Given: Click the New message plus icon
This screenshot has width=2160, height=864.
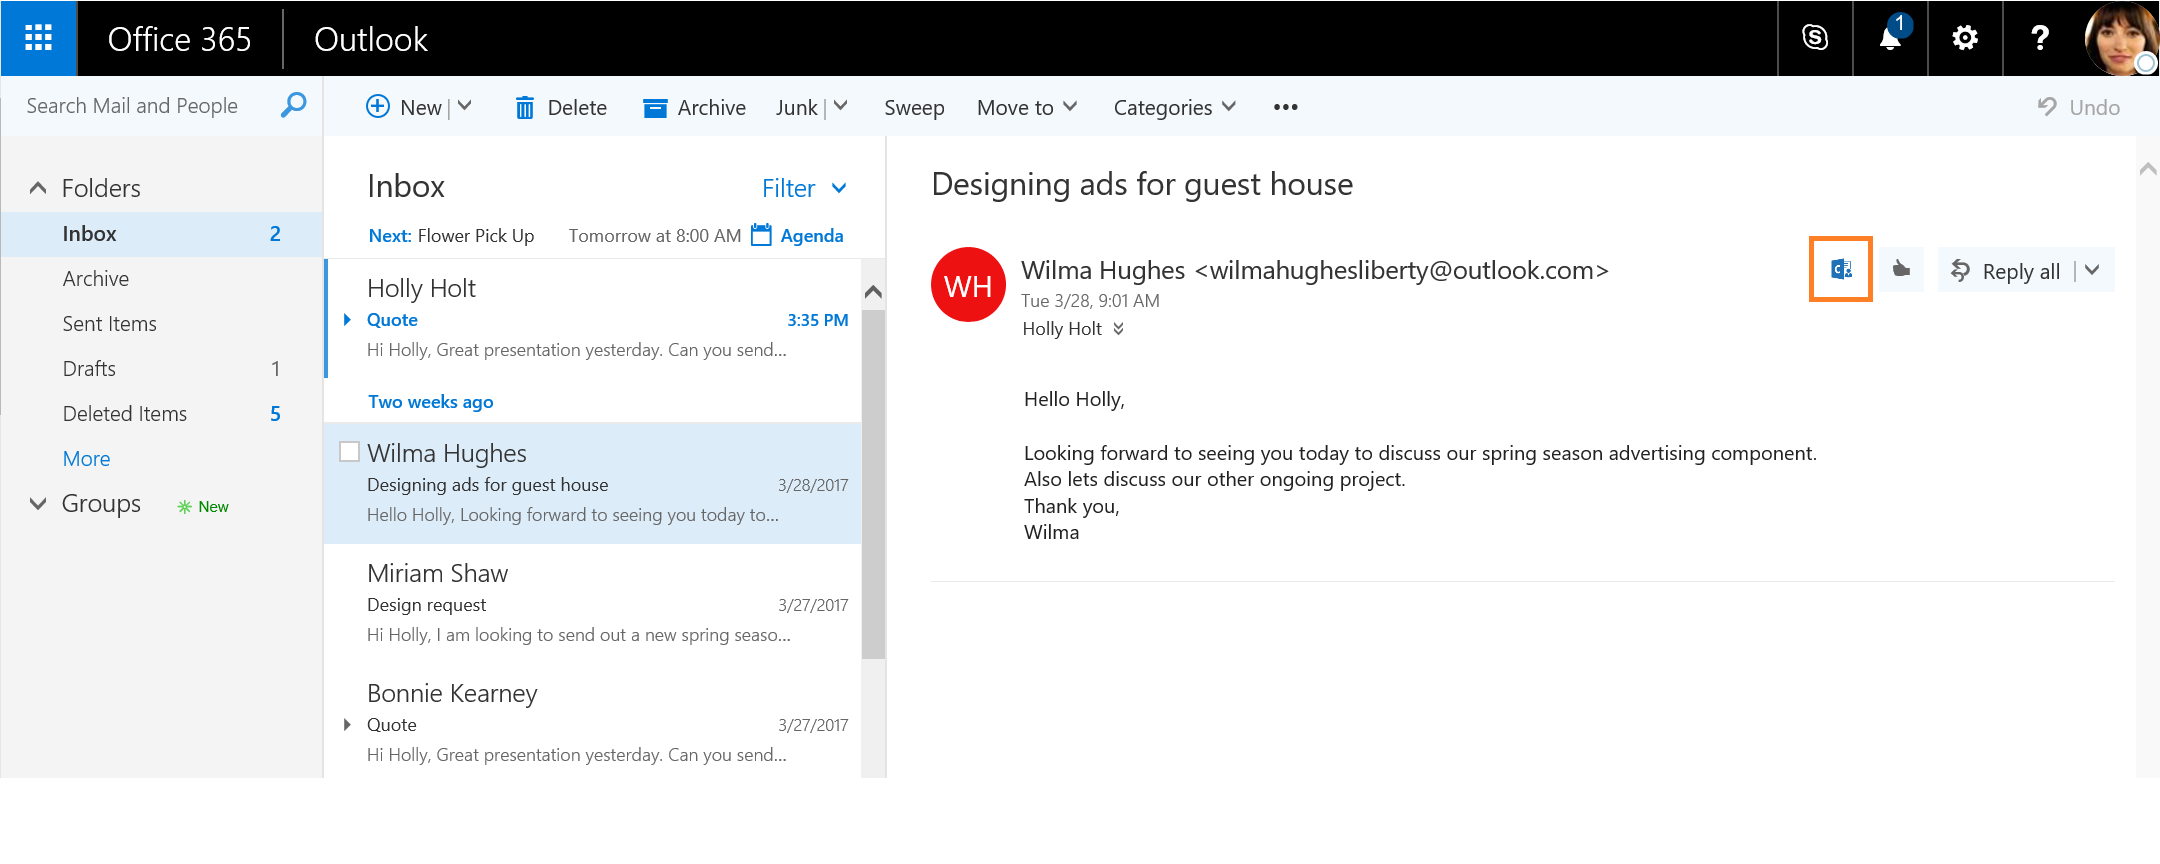Looking at the screenshot, I should [x=378, y=106].
